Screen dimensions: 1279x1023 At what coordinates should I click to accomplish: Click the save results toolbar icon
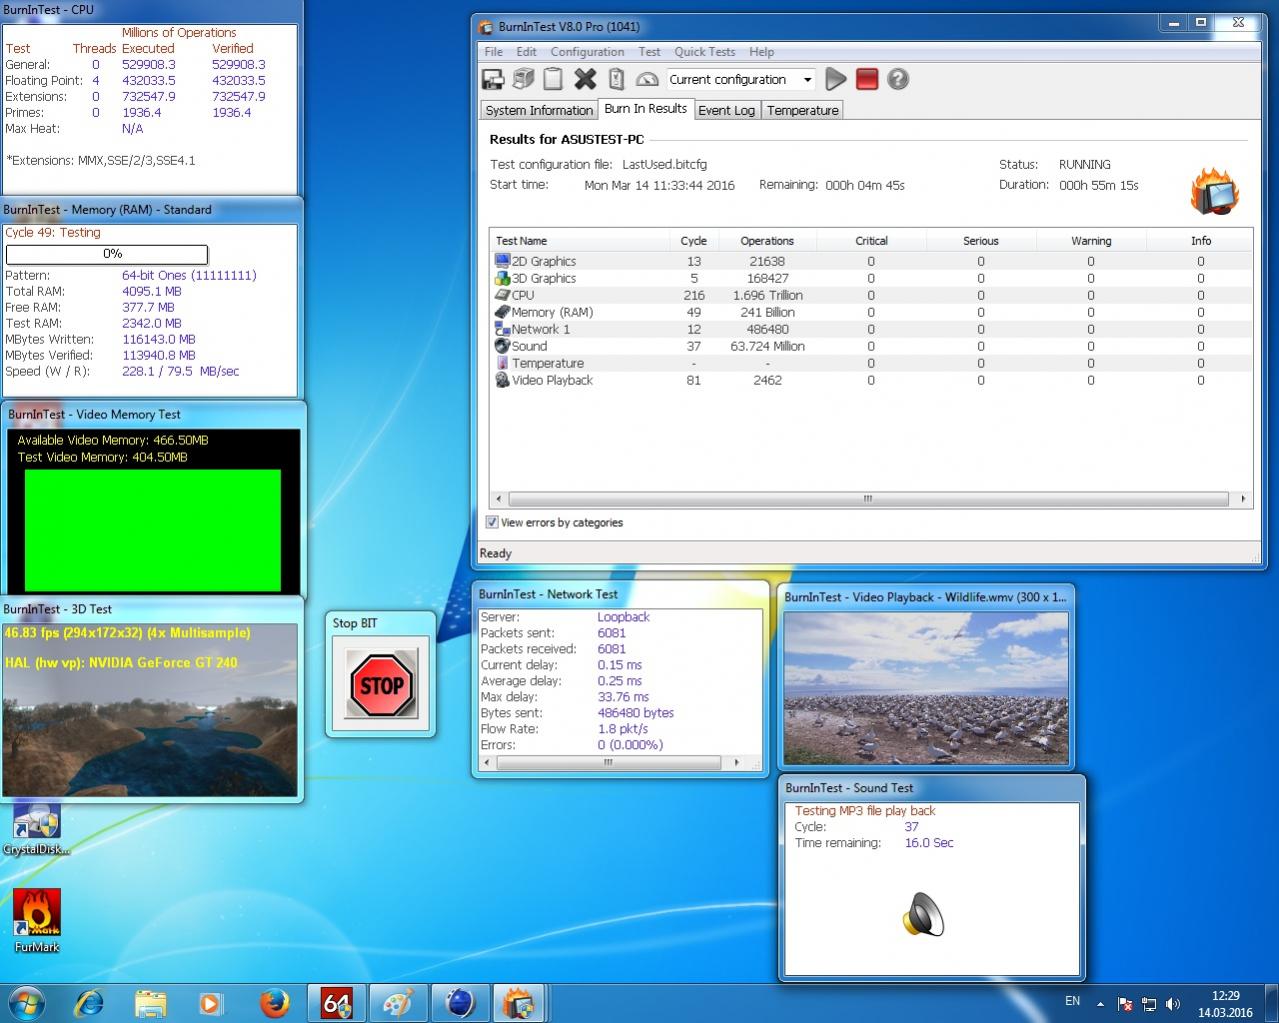click(493, 80)
